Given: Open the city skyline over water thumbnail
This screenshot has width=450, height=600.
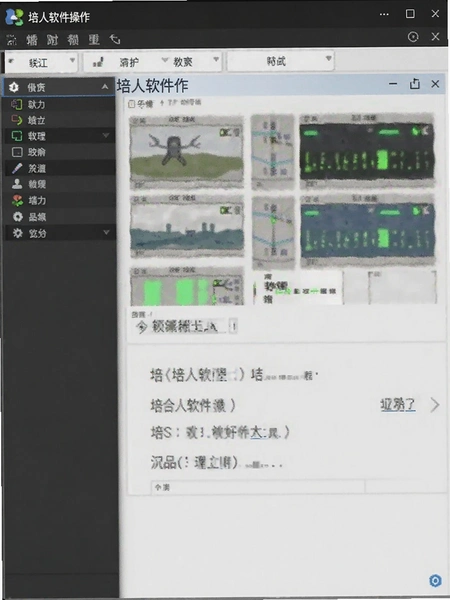Looking at the screenshot, I should [x=187, y=227].
